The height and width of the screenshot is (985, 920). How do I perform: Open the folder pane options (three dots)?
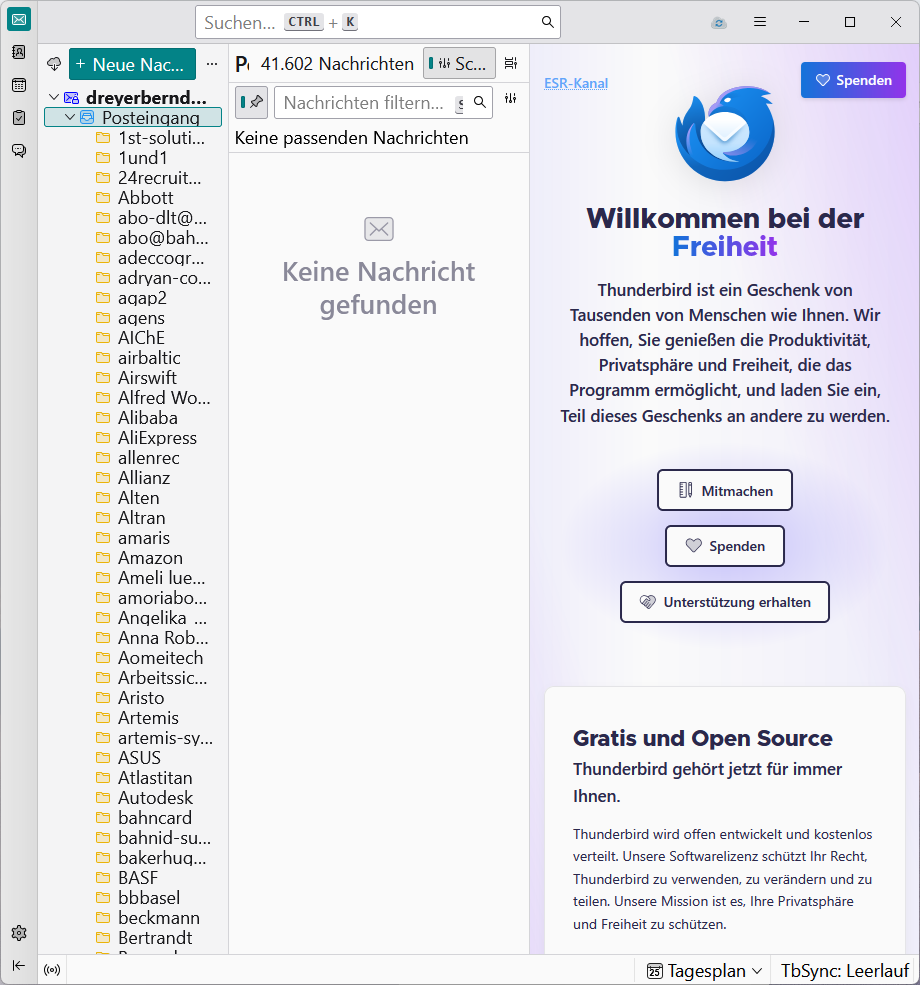pos(212,64)
